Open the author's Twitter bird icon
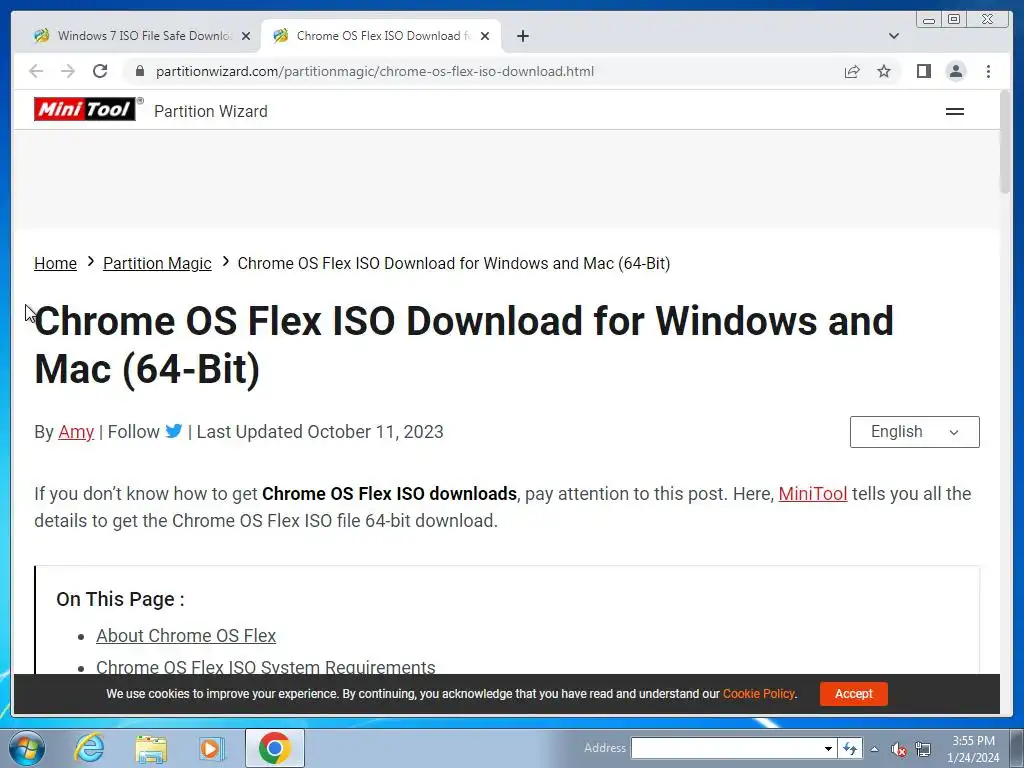Image resolution: width=1024 pixels, height=768 pixels. pos(174,431)
